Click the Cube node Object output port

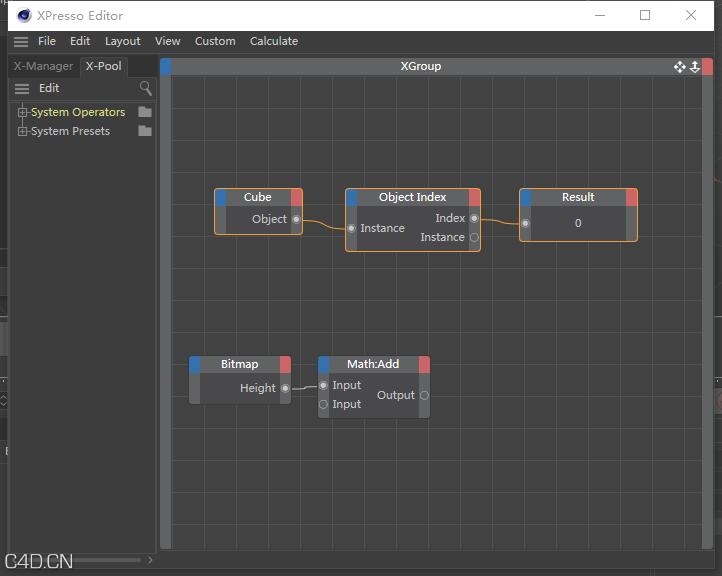297,219
